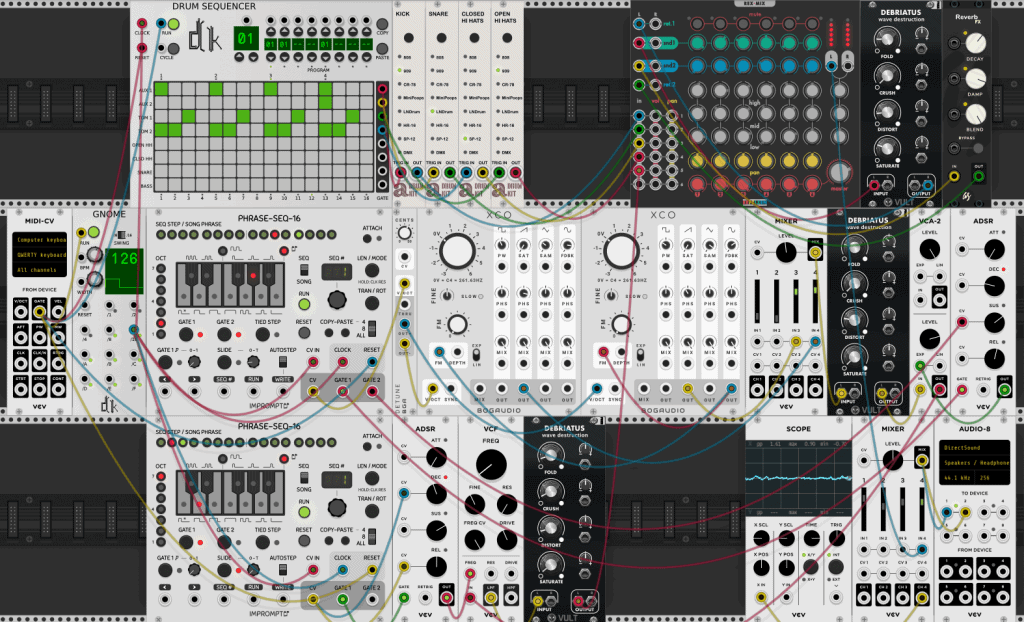Flip the GNOME SWING switch
This screenshot has width=1024, height=622.
[121, 235]
